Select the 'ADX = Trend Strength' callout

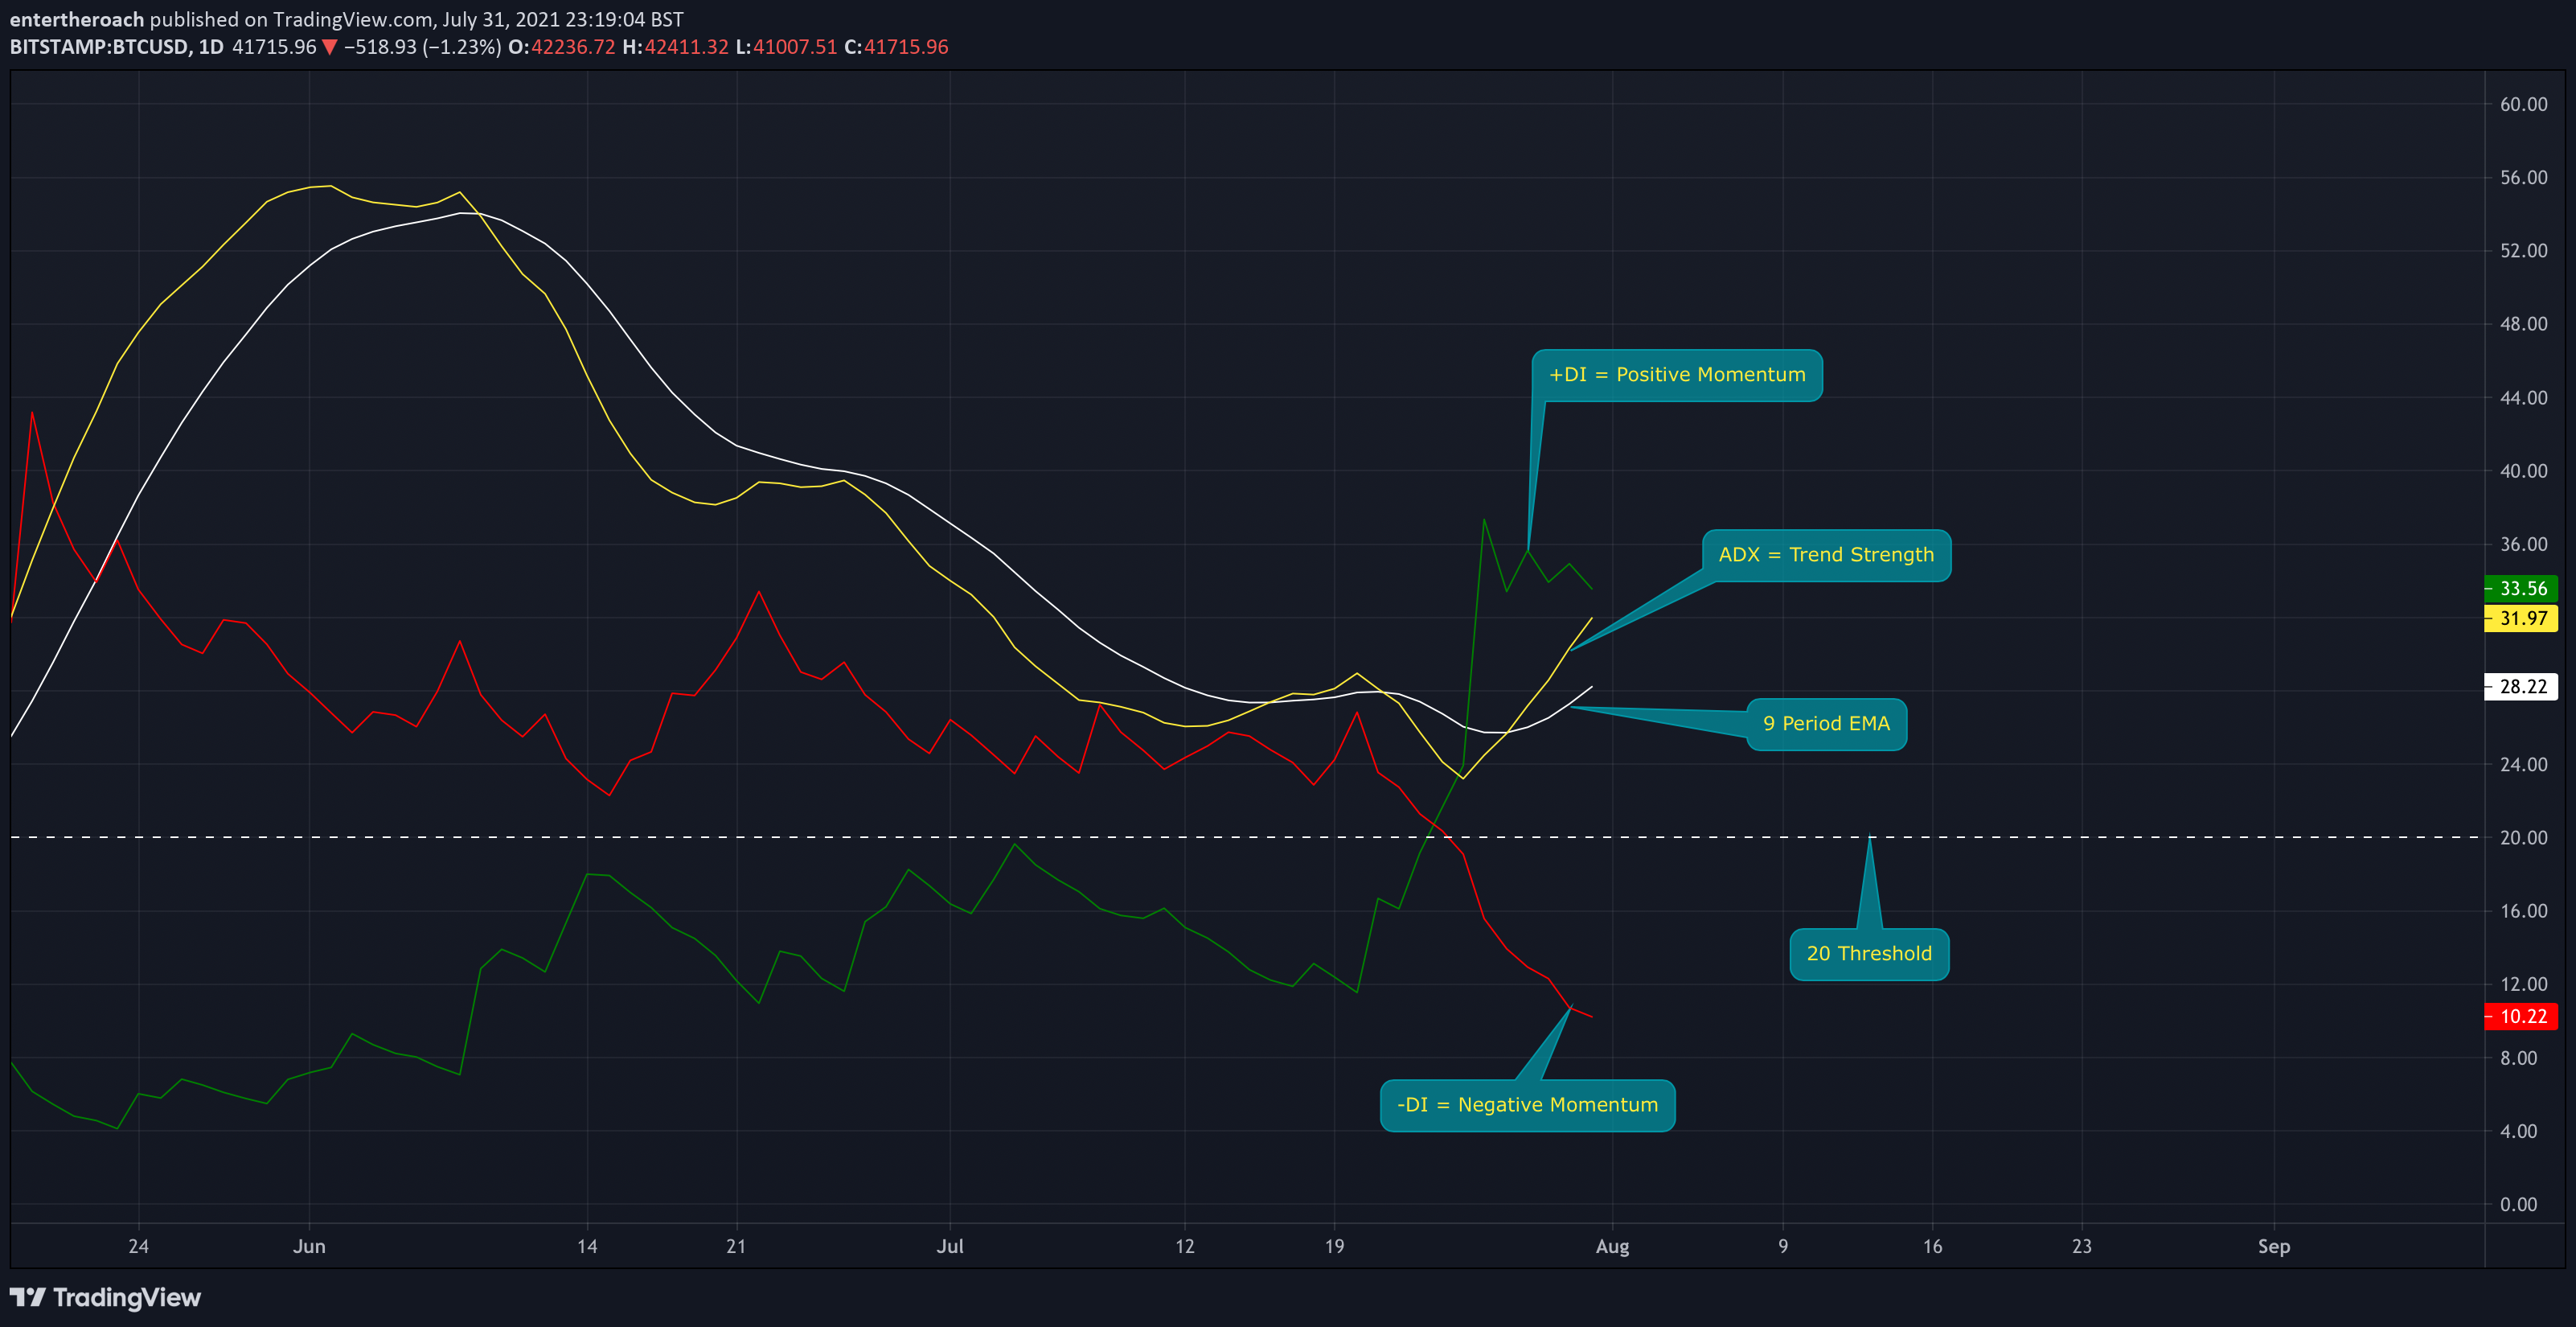pyautogui.click(x=1826, y=555)
